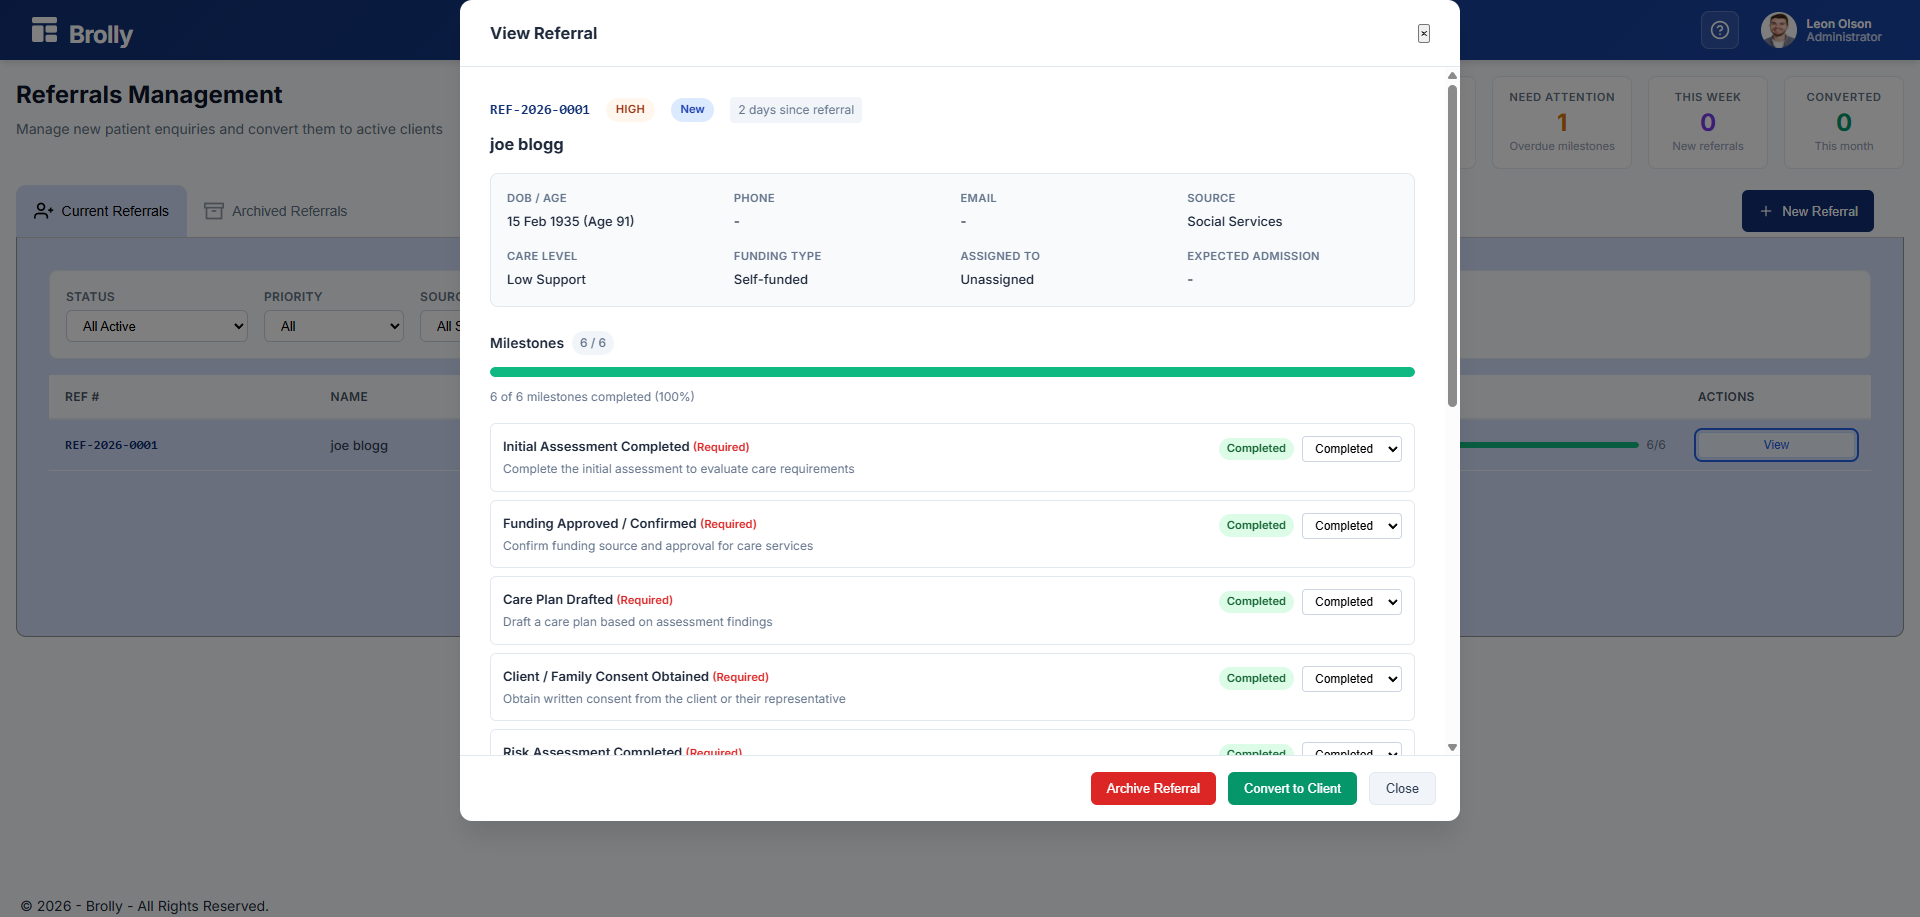Open Initial Assessment status dropdown
1920x917 pixels.
click(x=1351, y=449)
